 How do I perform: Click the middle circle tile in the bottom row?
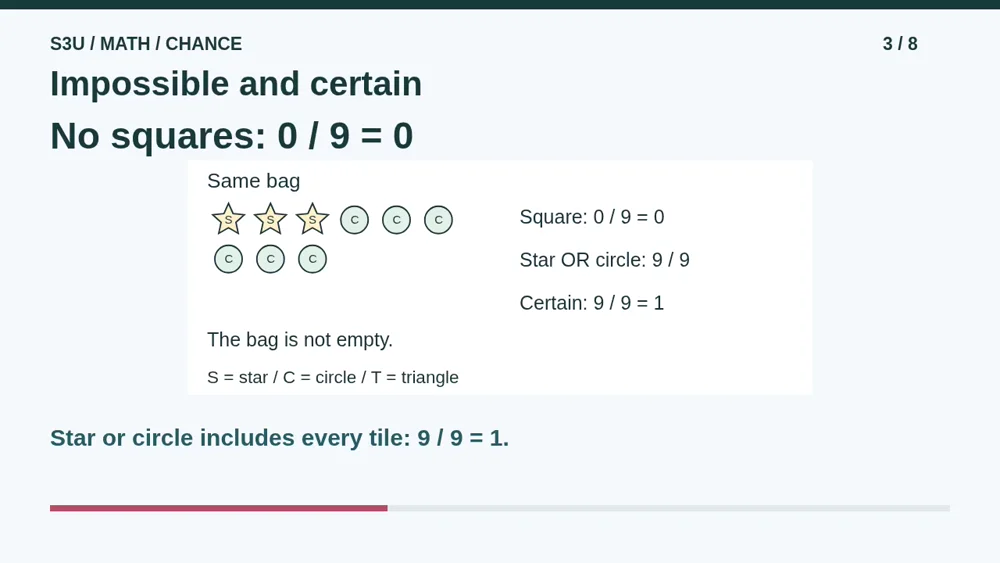270,260
